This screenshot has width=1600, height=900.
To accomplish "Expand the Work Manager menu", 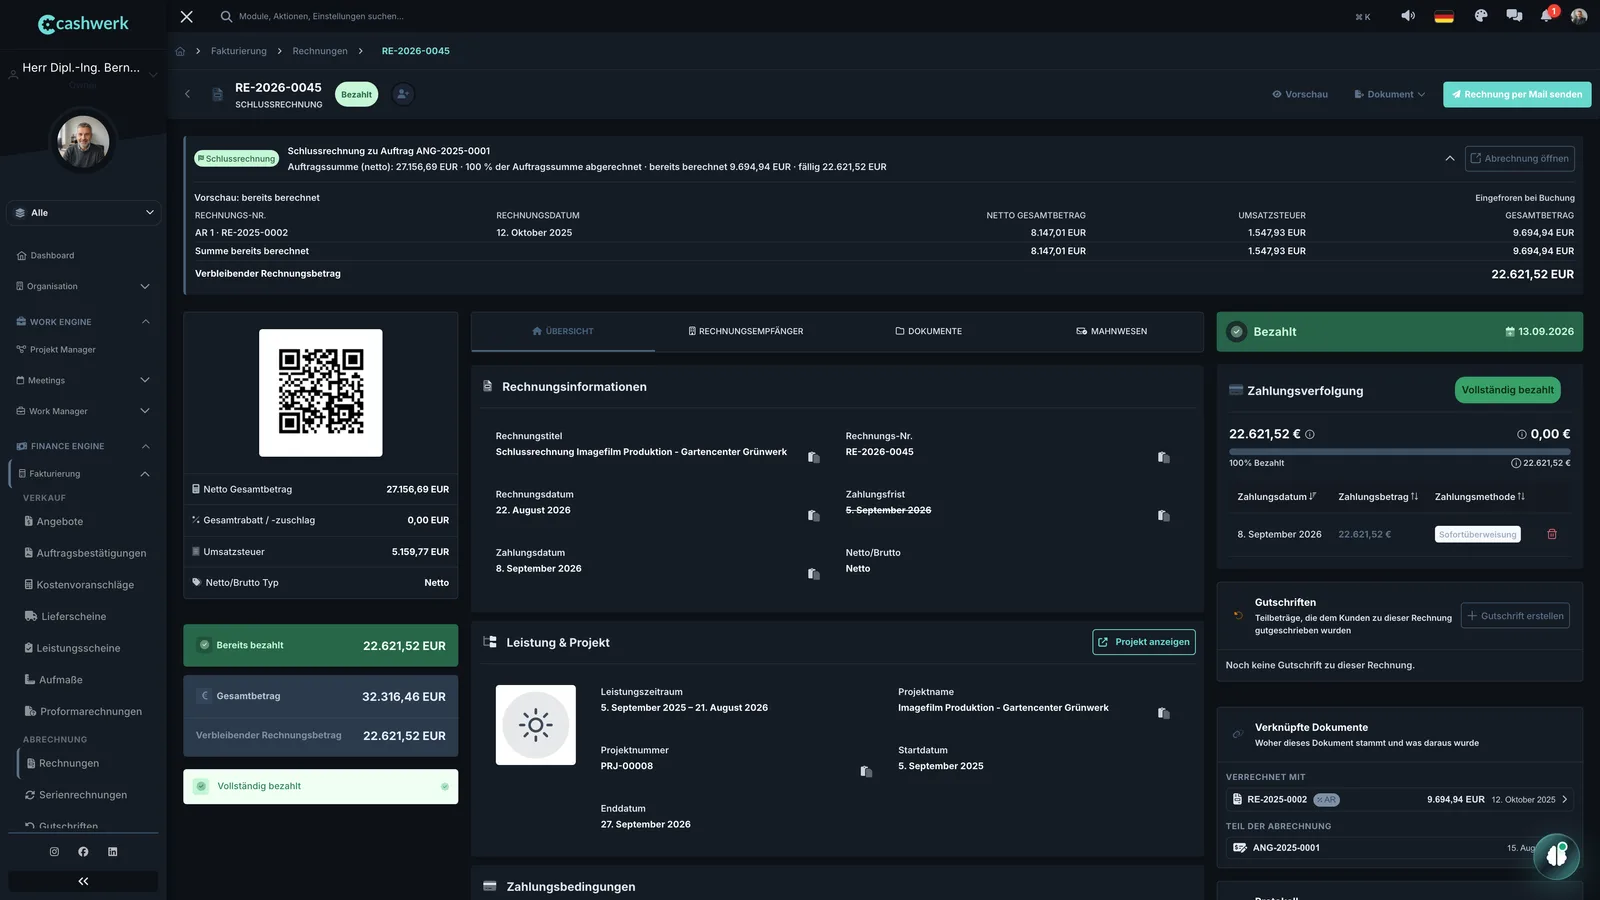I will [x=84, y=411].
